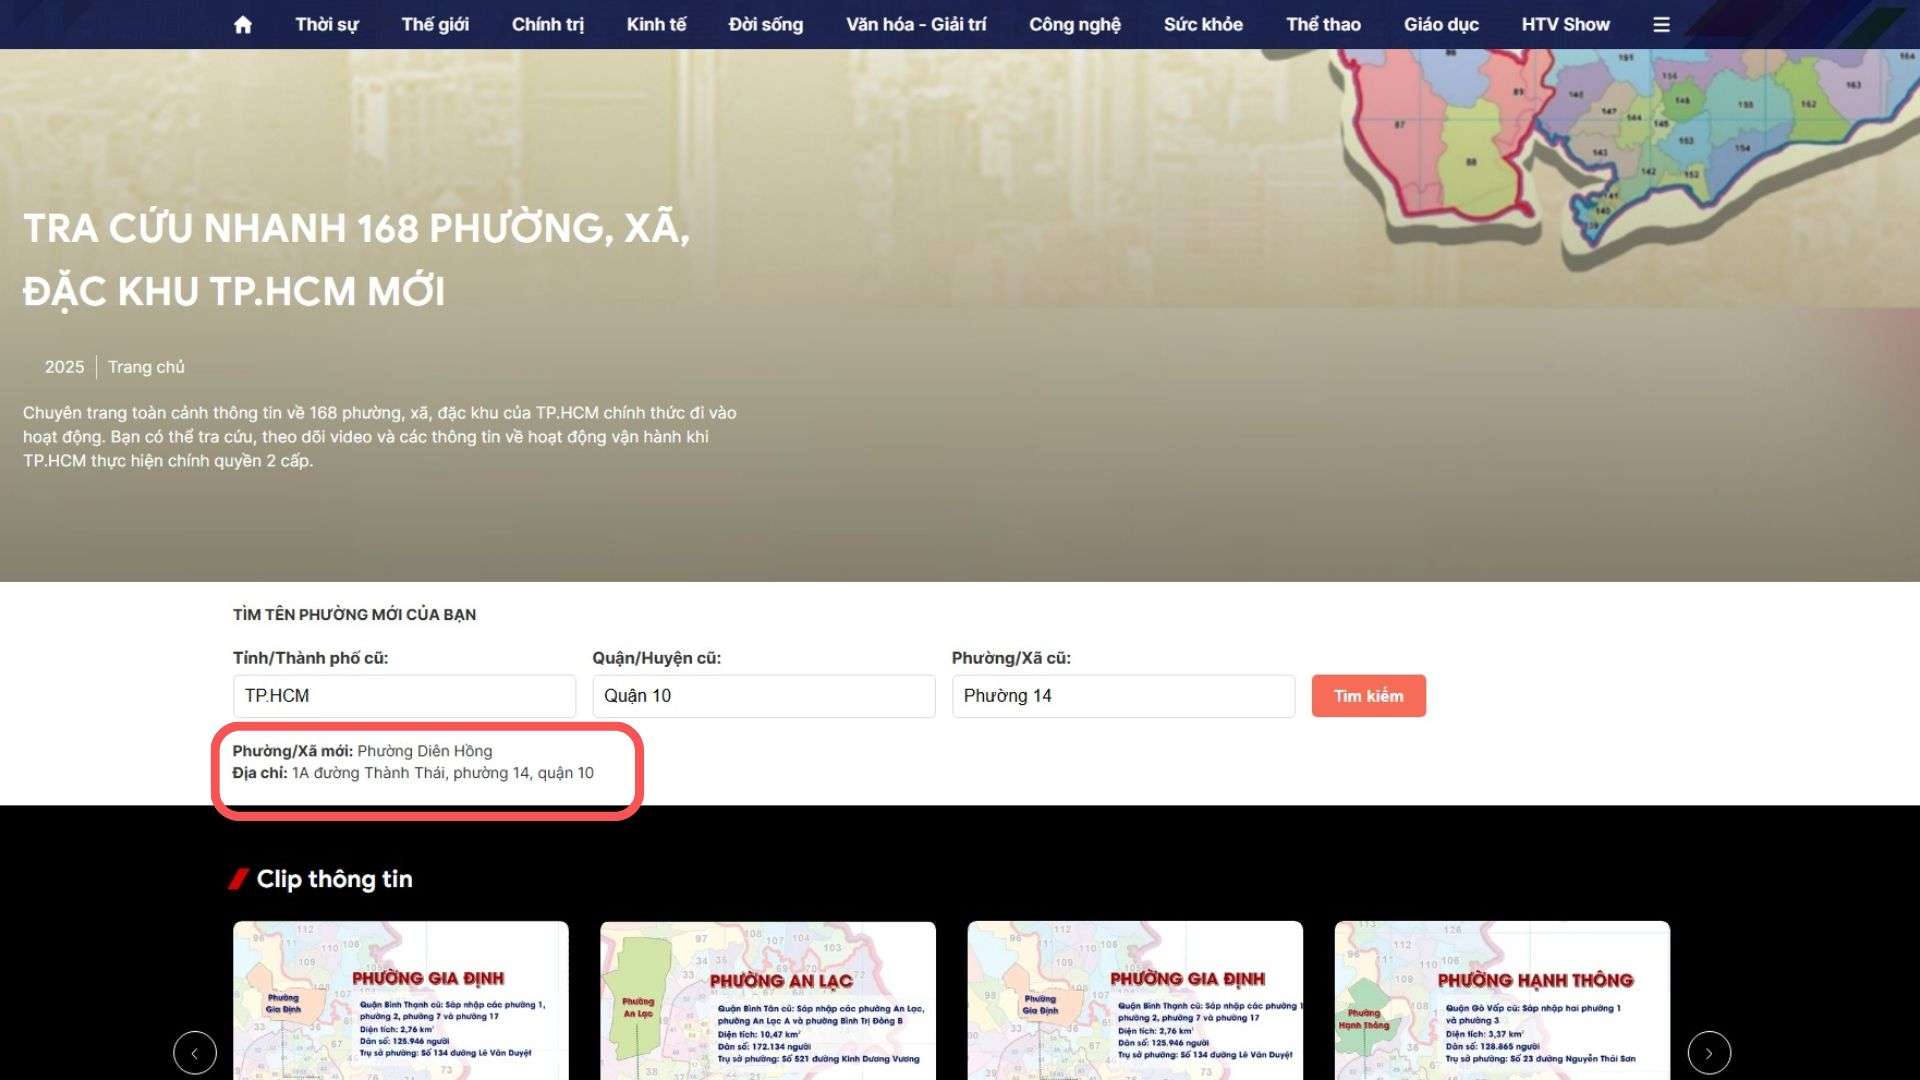Go to the Công nghệ section

click(x=1075, y=25)
